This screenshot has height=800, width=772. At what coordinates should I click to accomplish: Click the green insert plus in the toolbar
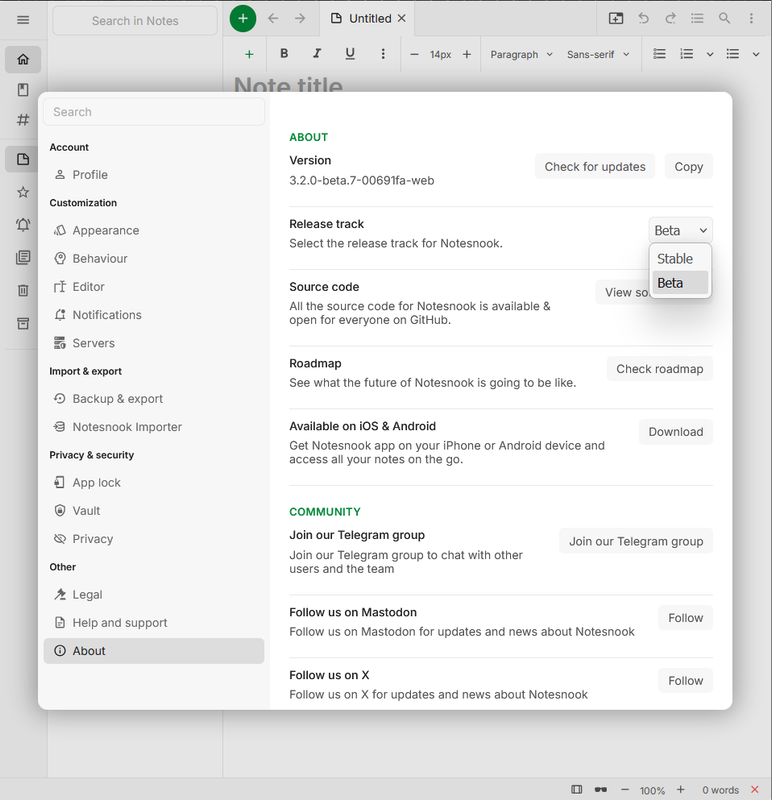[x=249, y=54]
